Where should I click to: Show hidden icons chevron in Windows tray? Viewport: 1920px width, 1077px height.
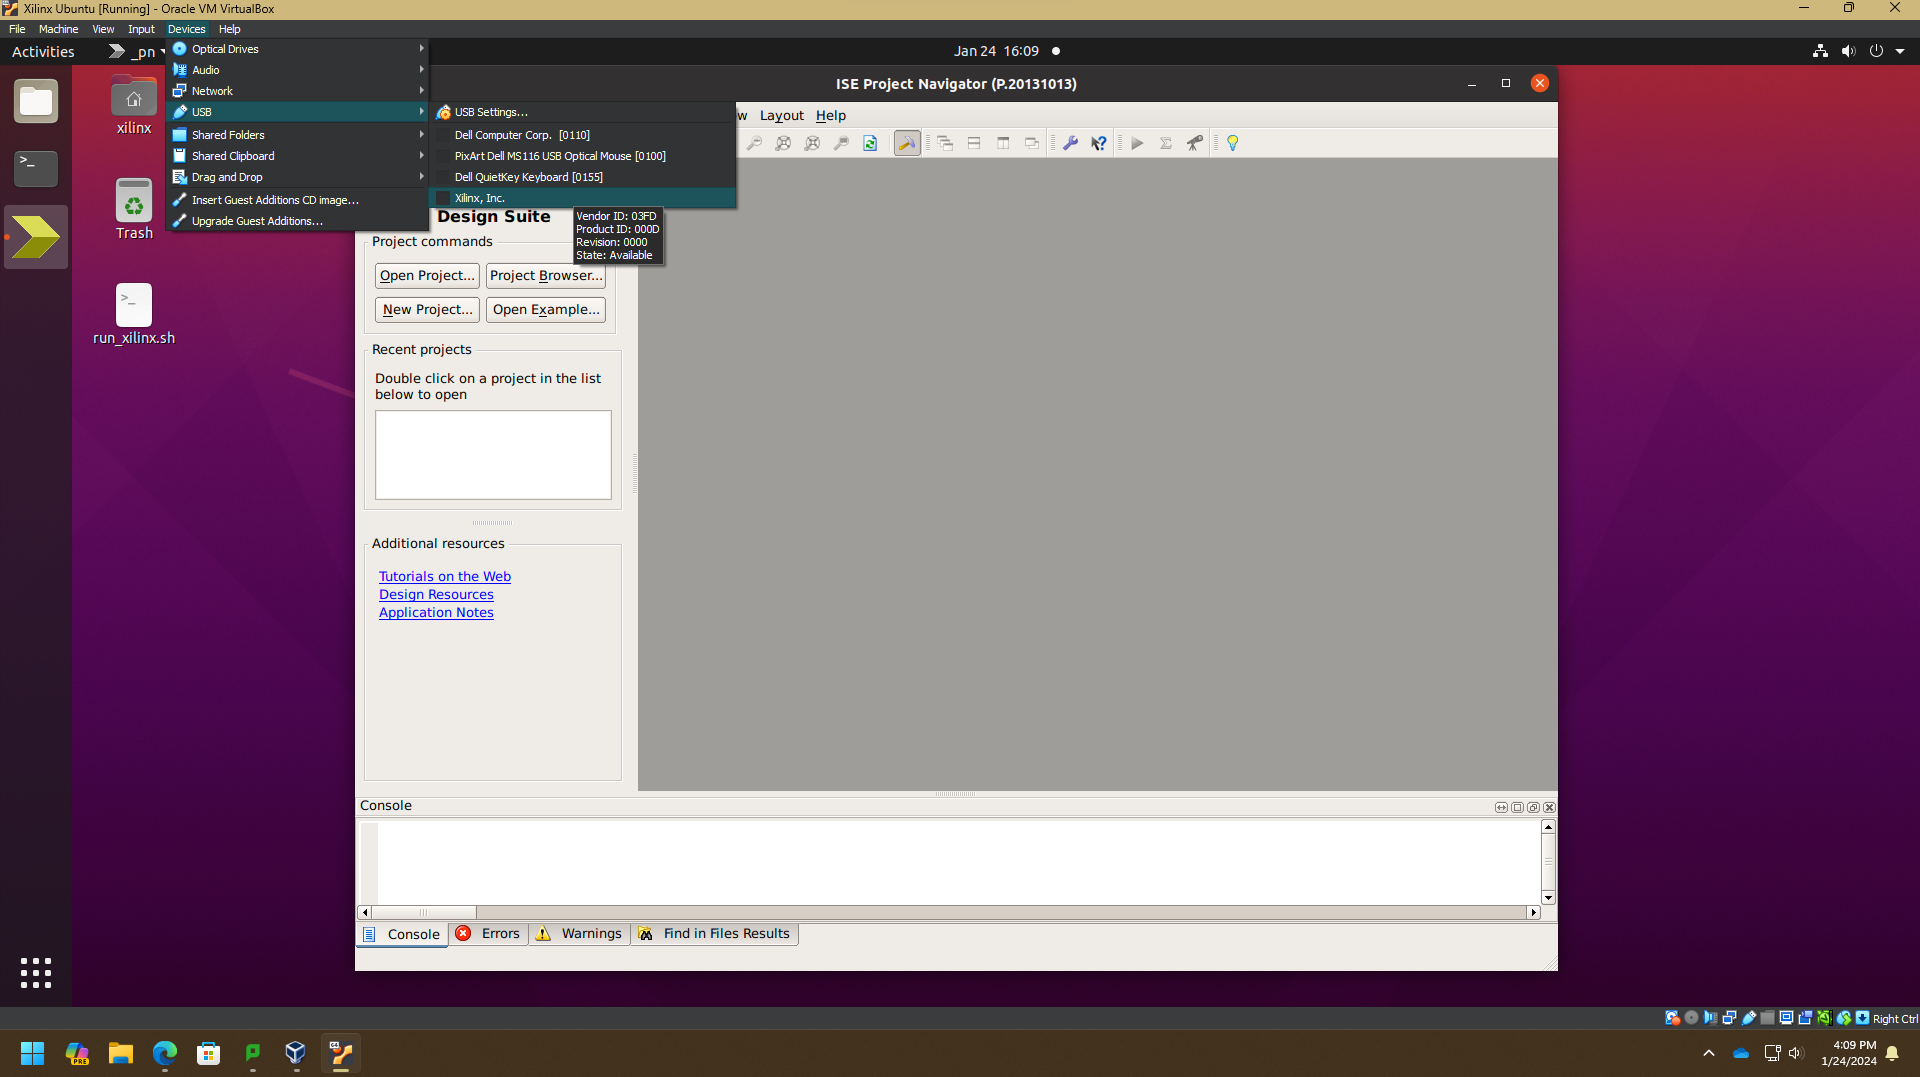click(x=1709, y=1053)
